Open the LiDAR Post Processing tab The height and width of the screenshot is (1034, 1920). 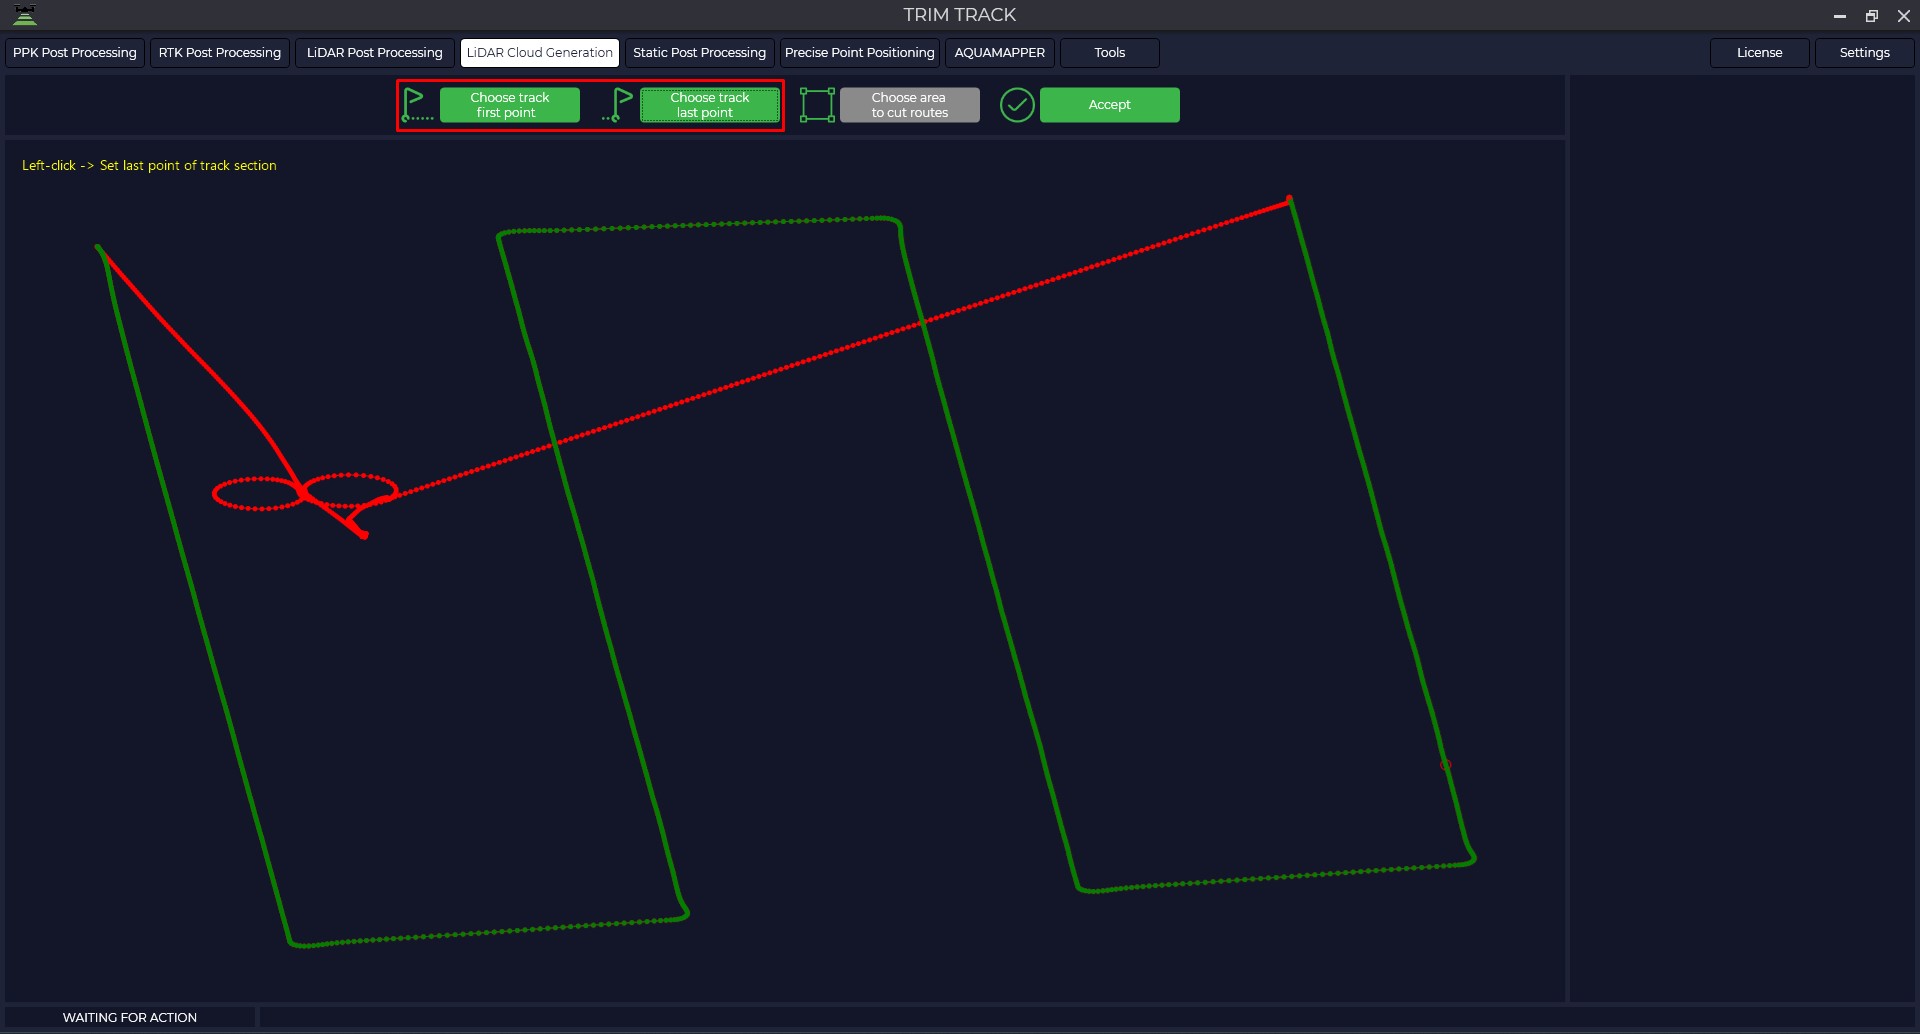(x=375, y=53)
